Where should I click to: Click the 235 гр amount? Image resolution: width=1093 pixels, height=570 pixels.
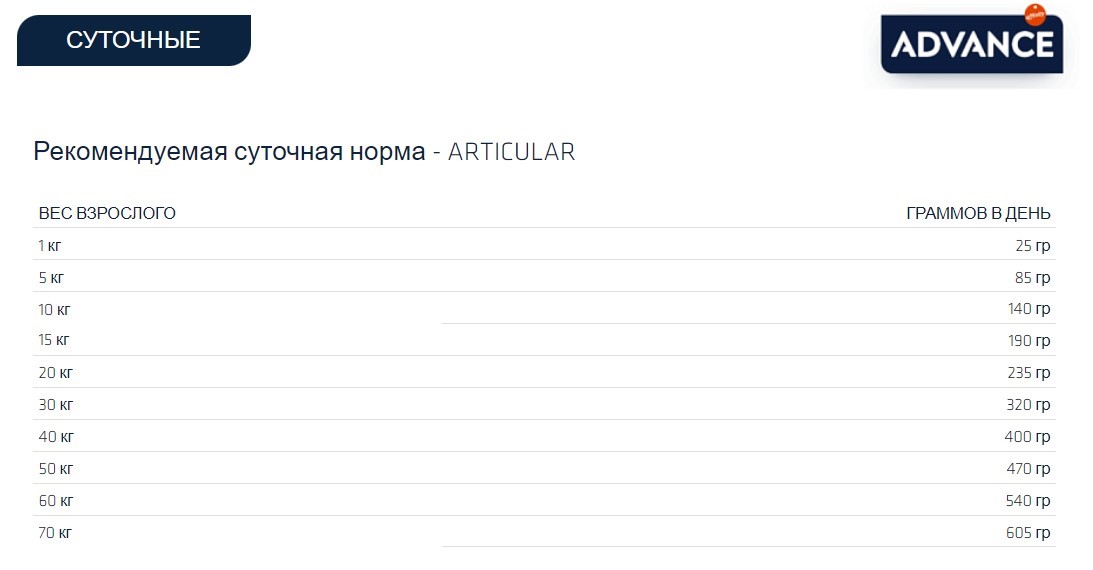(1029, 373)
